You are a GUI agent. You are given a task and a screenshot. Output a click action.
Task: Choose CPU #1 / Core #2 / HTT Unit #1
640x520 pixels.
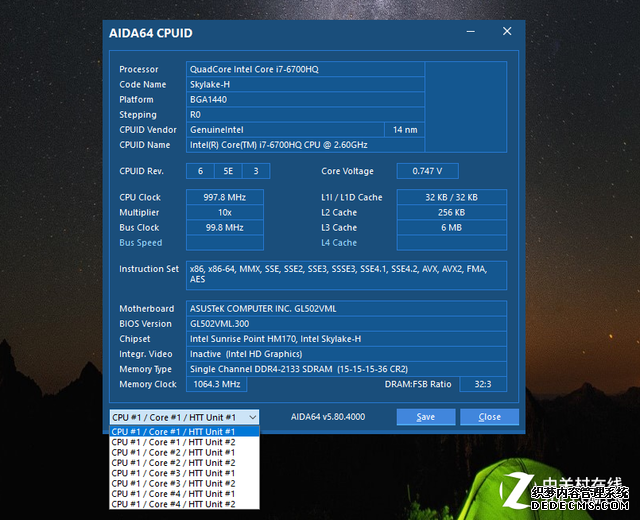click(184, 452)
